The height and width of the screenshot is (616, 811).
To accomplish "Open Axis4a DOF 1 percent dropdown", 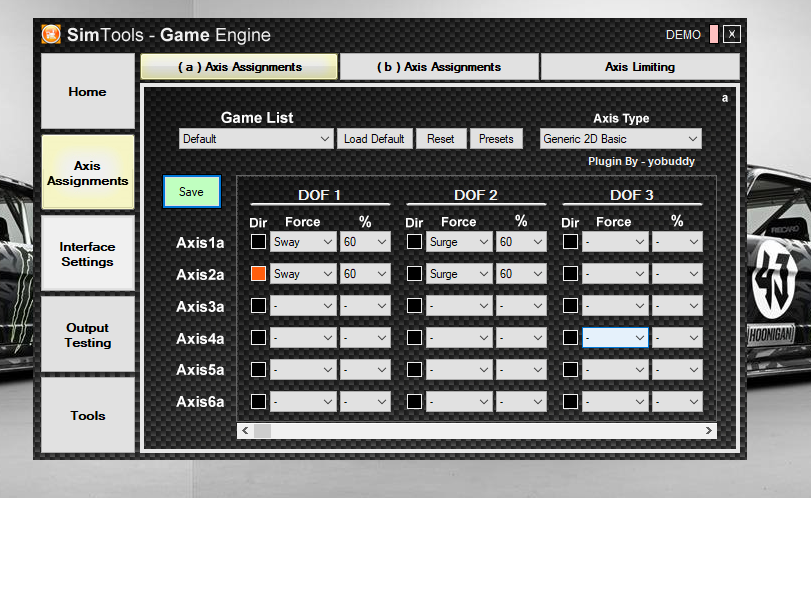I will pos(365,338).
